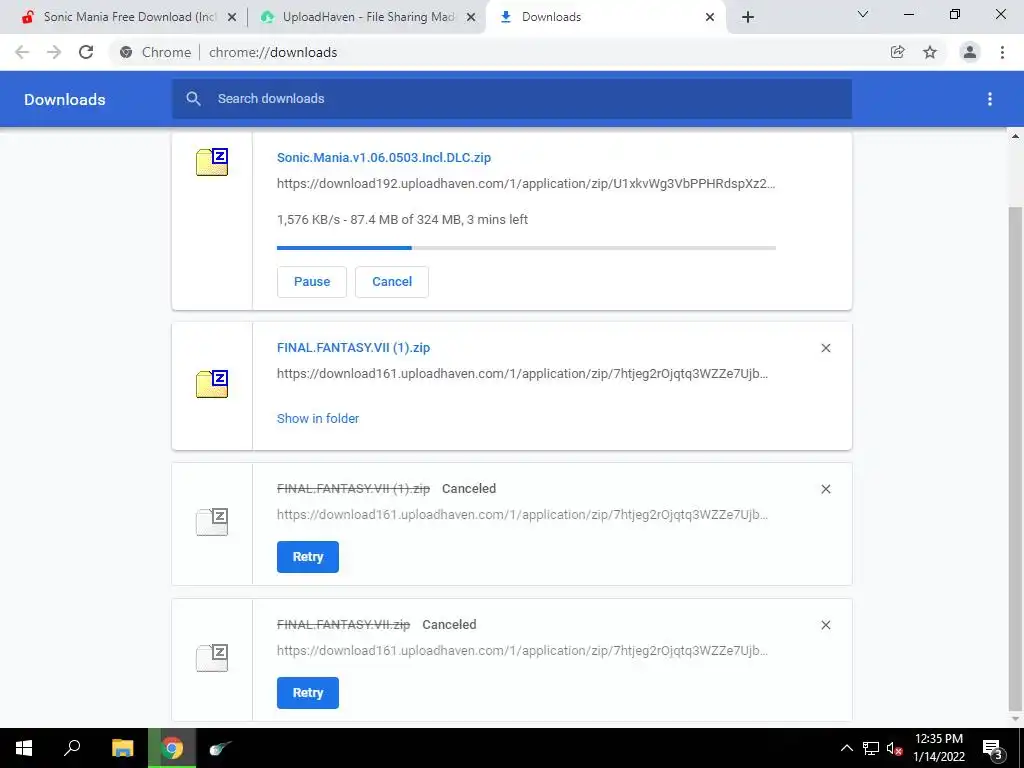The image size is (1024, 768).
Task: Select the Downloads tab
Action: [604, 17]
